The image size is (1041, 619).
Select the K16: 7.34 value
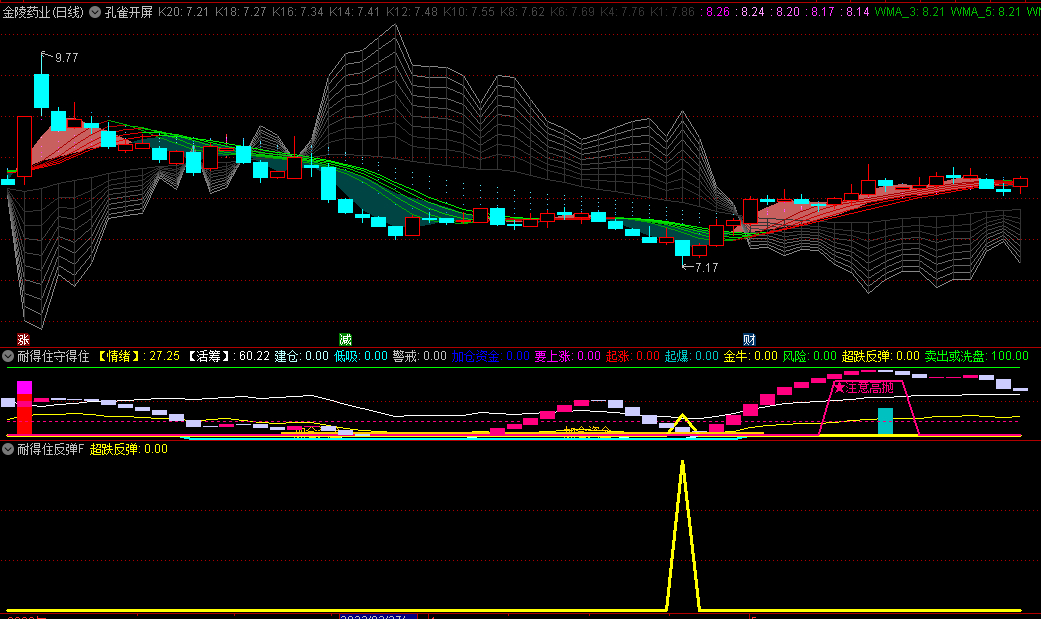coord(297,12)
